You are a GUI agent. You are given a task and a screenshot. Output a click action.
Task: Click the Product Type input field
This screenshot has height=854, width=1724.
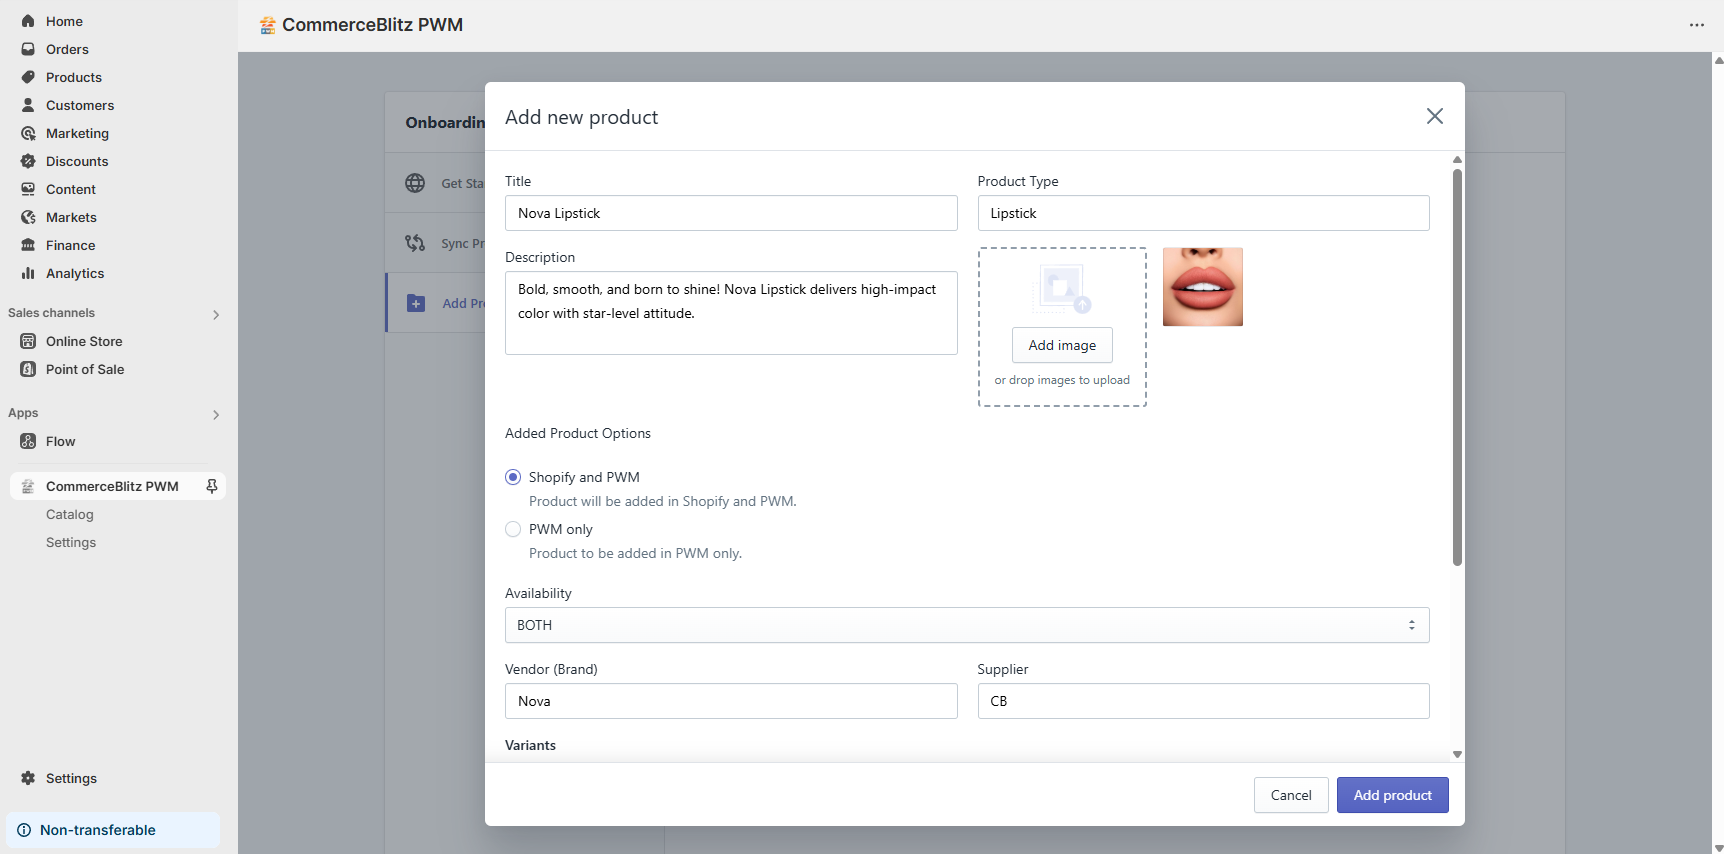click(x=1203, y=213)
